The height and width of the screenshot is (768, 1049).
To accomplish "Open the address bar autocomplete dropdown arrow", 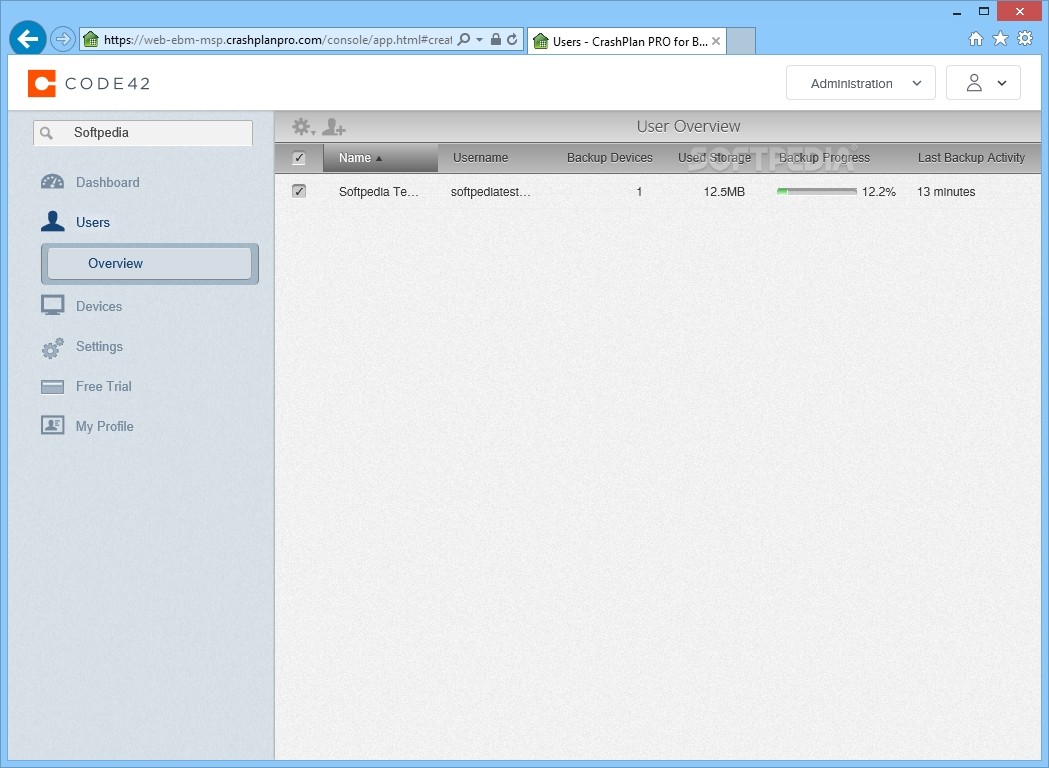I will (x=480, y=39).
